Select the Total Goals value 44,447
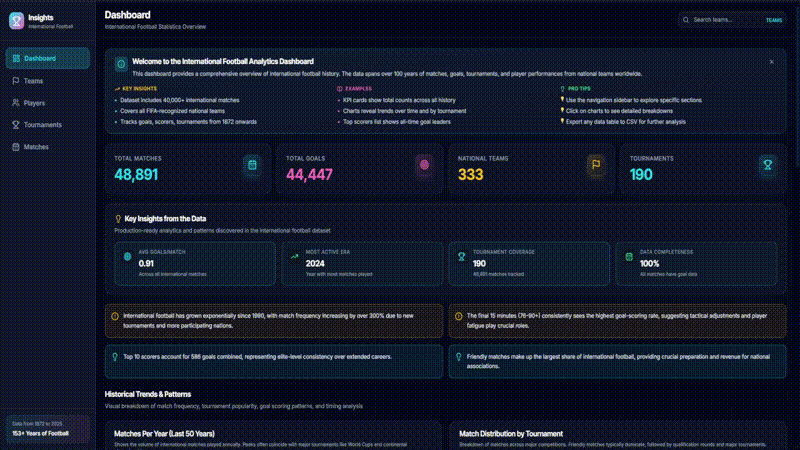The width and height of the screenshot is (800, 450). [309, 175]
